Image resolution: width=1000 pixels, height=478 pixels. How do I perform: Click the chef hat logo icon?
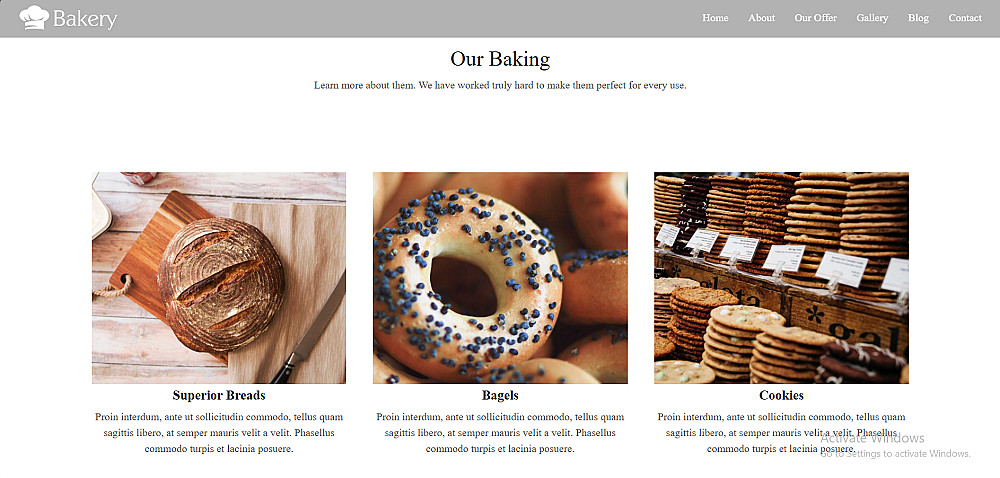[34, 17]
